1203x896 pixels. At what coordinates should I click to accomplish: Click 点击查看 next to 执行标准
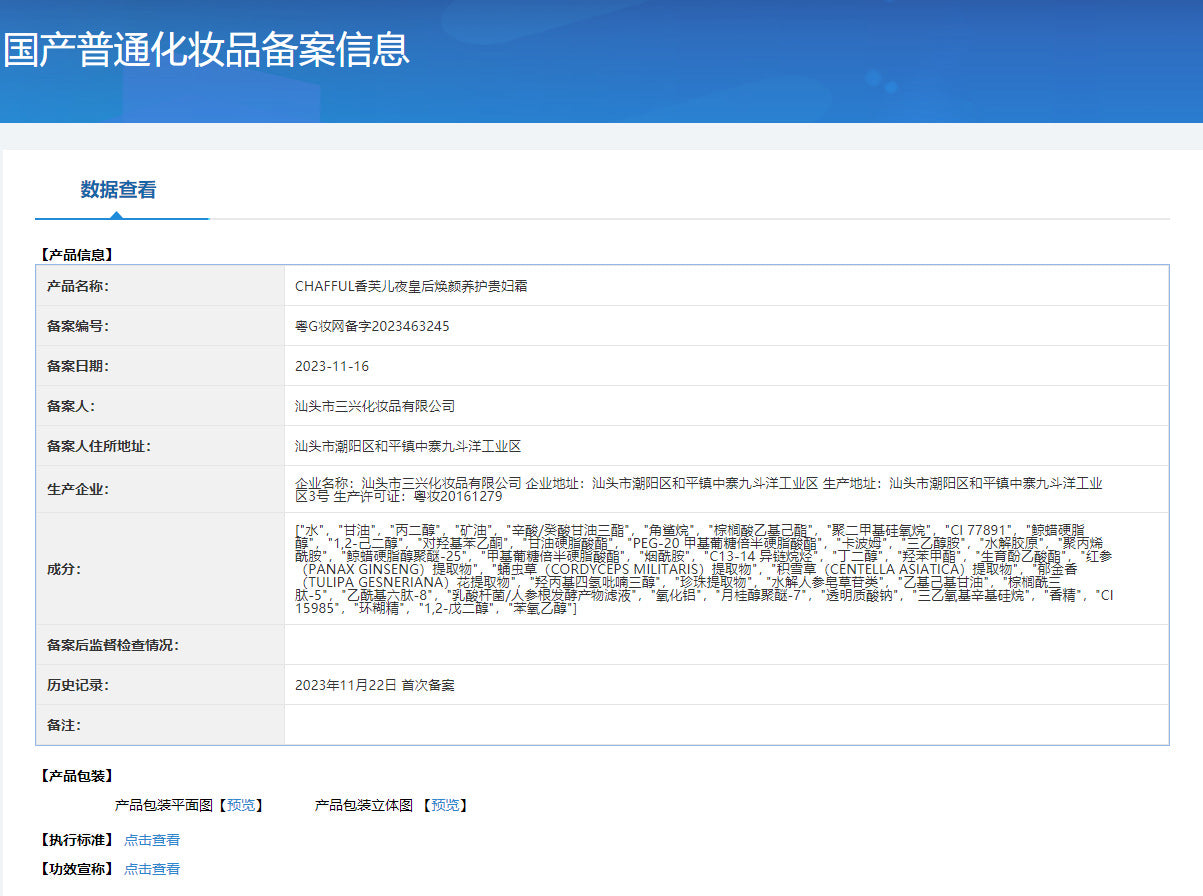[152, 840]
